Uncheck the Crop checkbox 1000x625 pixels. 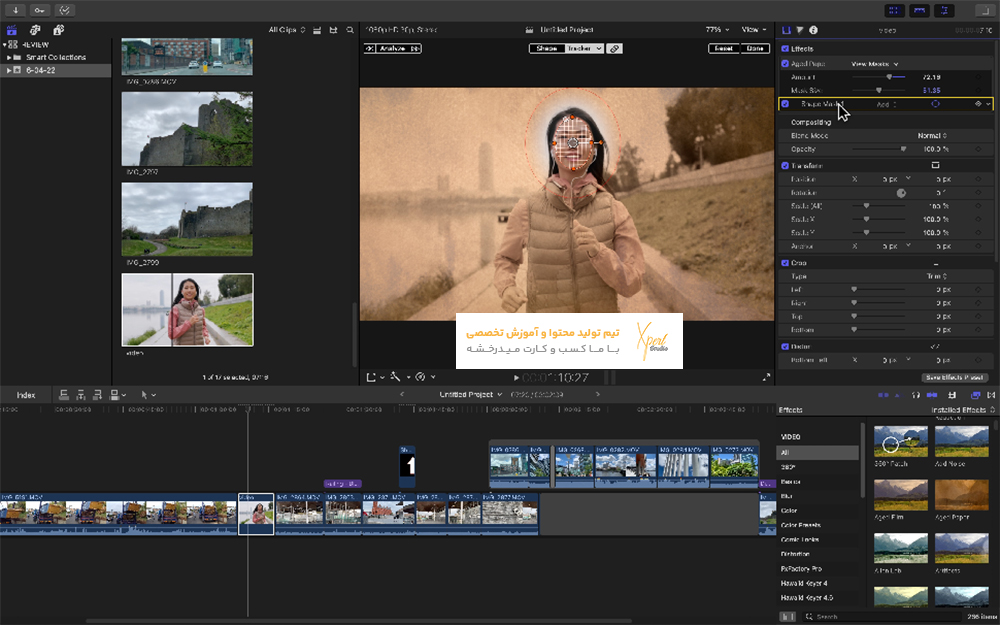point(785,263)
